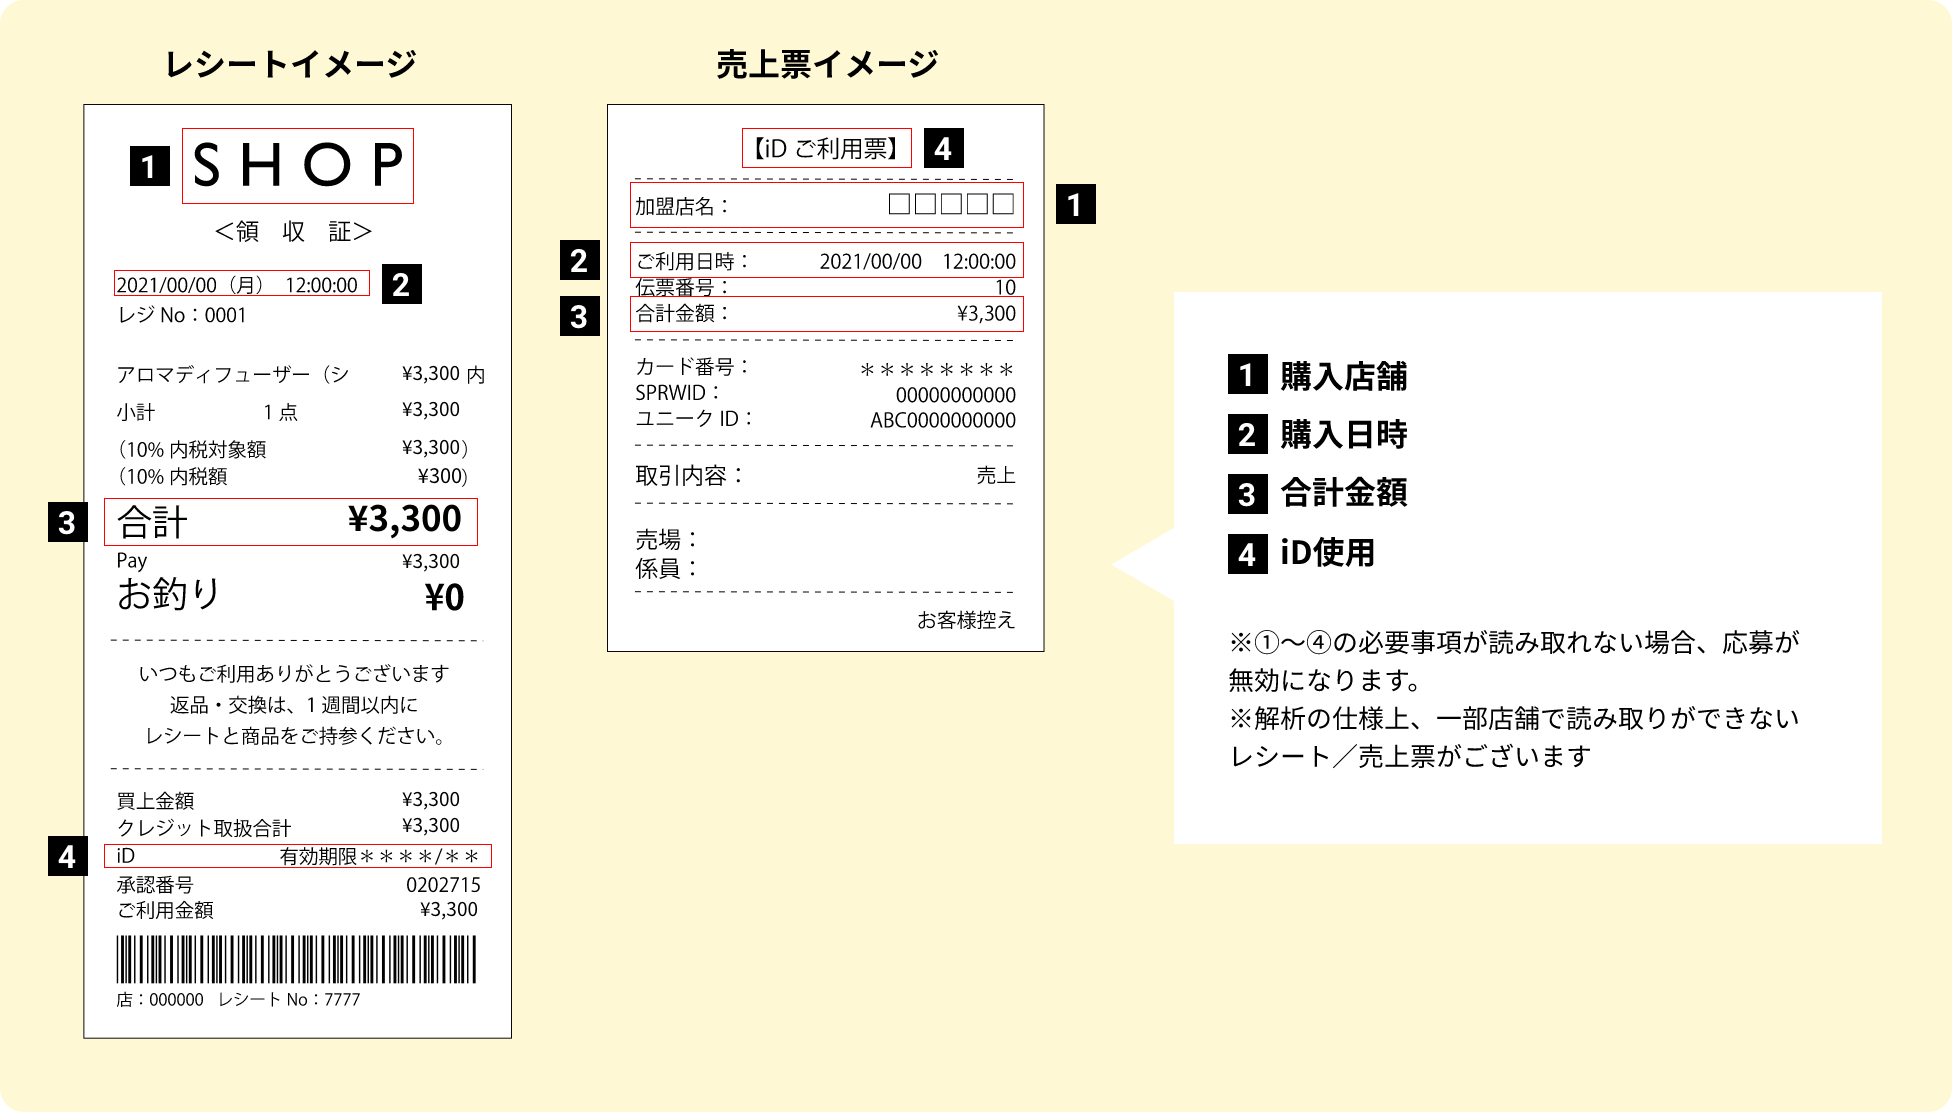Click the クレジット取扱合計 row
This screenshot has height=1112, width=1952.
pyautogui.click(x=288, y=827)
